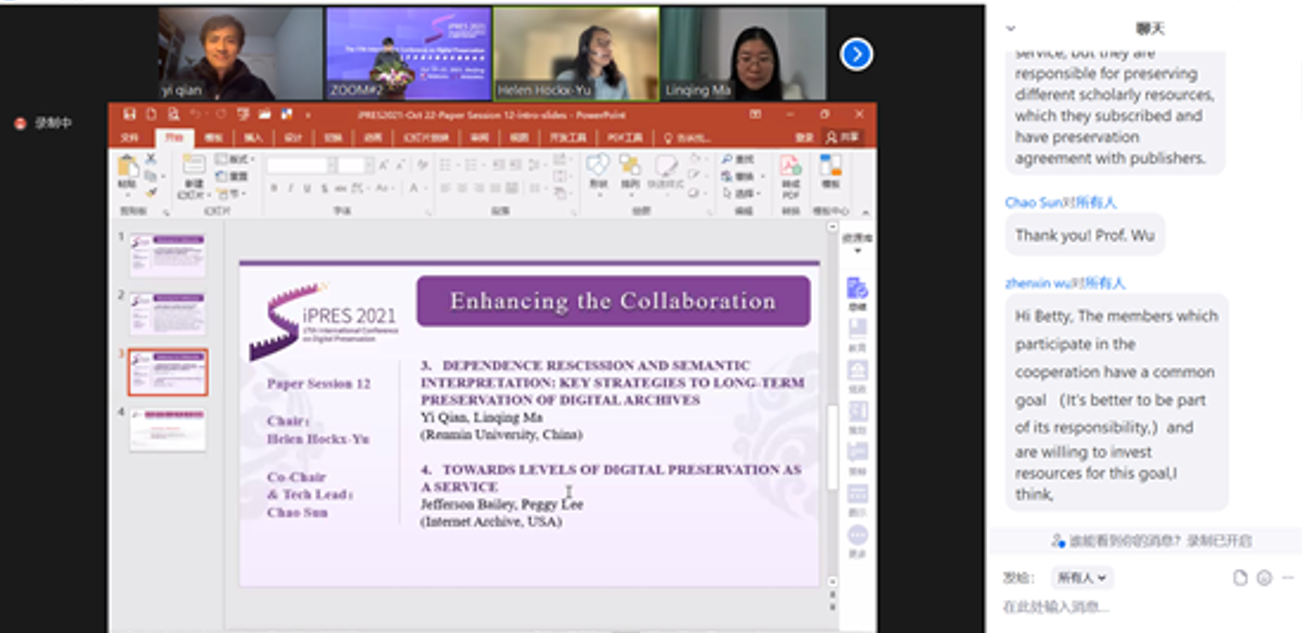Click the 共享 (Share) button in PowerPoint
Image resolution: width=1302 pixels, height=633 pixels.
(x=843, y=137)
